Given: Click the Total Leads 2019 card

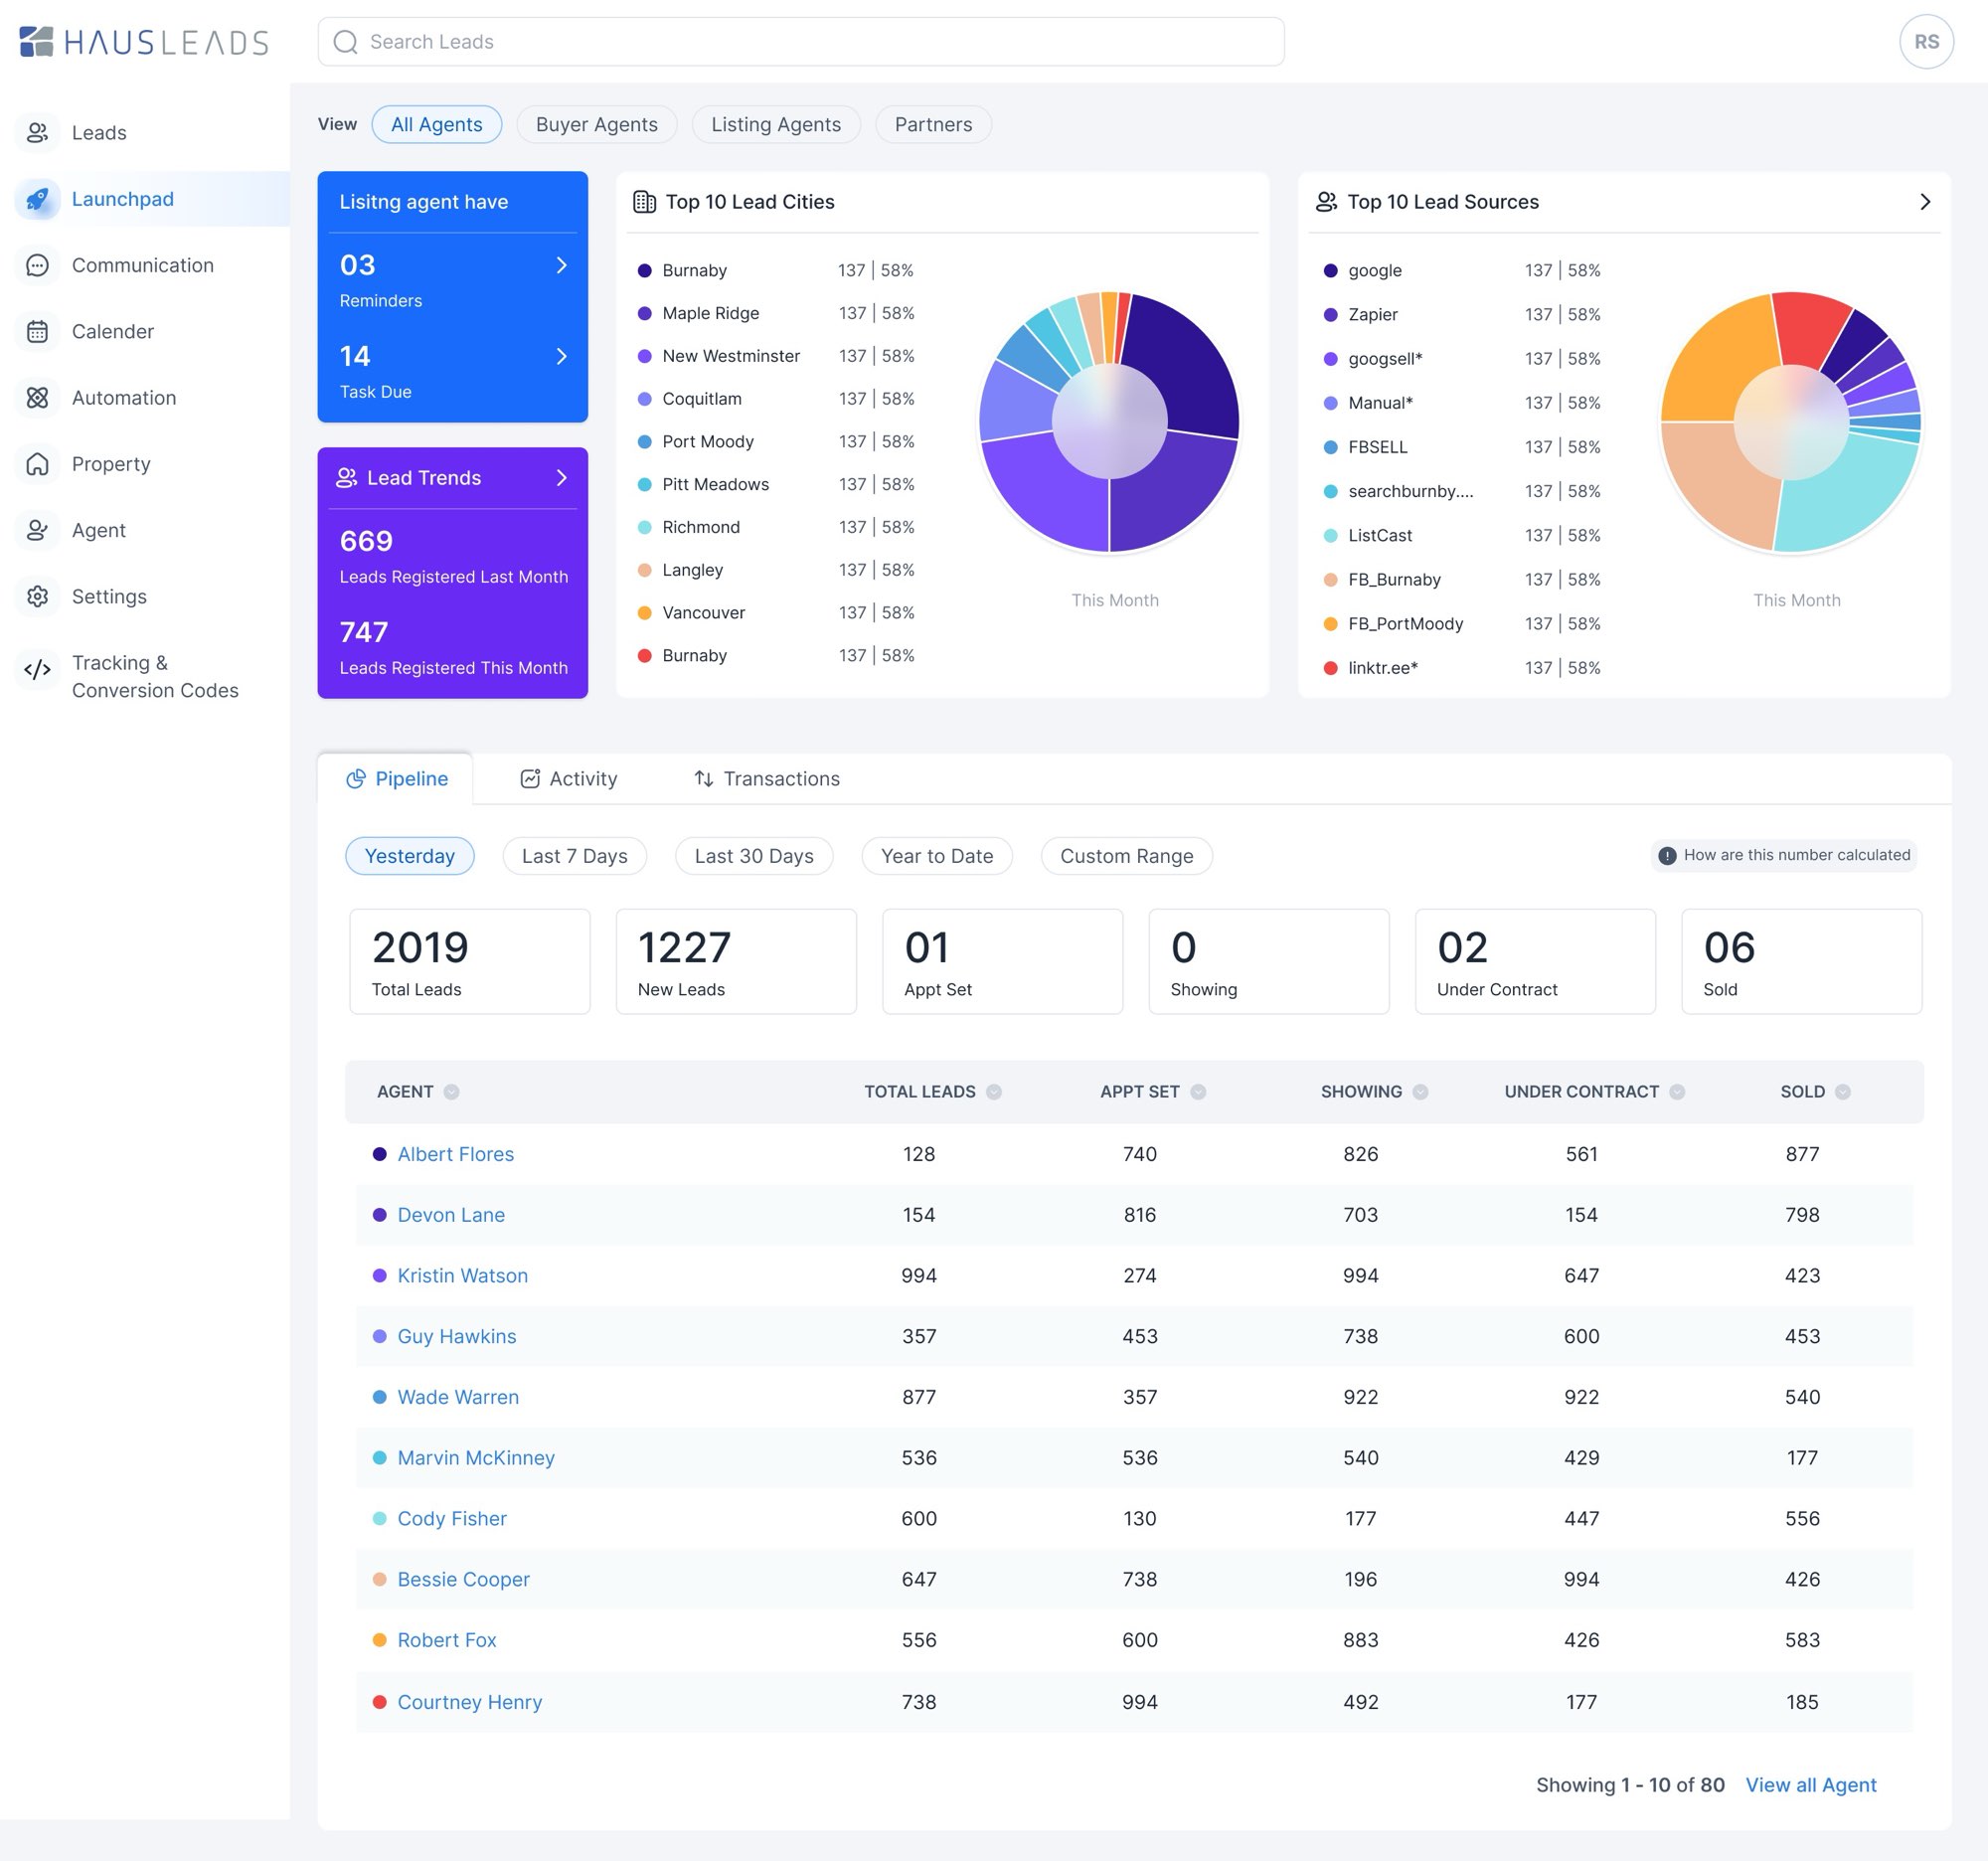Looking at the screenshot, I should (470, 961).
